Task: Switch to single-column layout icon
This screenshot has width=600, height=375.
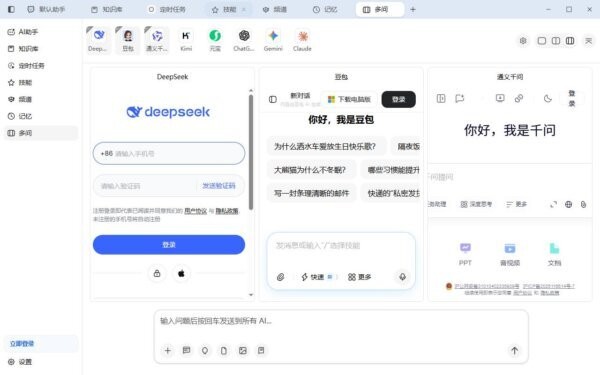Action: (x=541, y=41)
